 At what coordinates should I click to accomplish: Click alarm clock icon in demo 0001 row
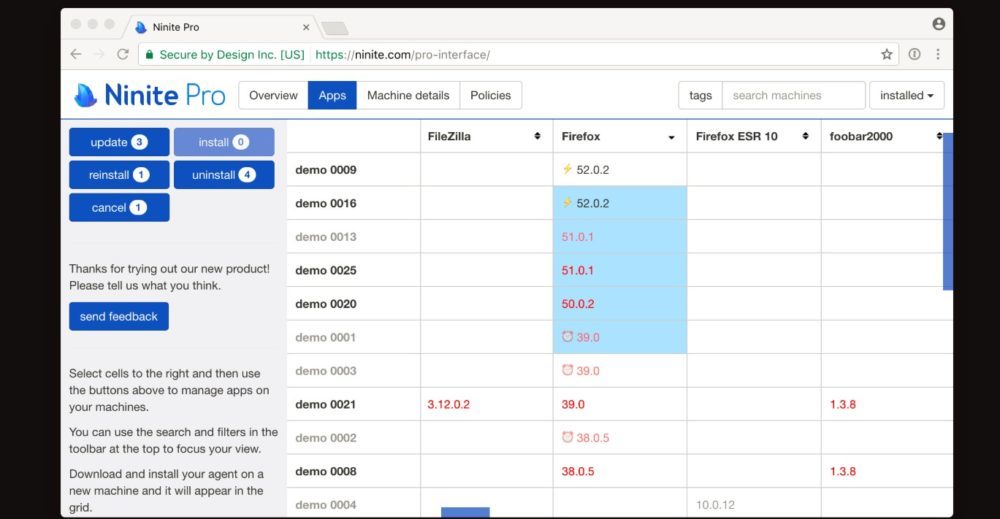tap(567, 337)
